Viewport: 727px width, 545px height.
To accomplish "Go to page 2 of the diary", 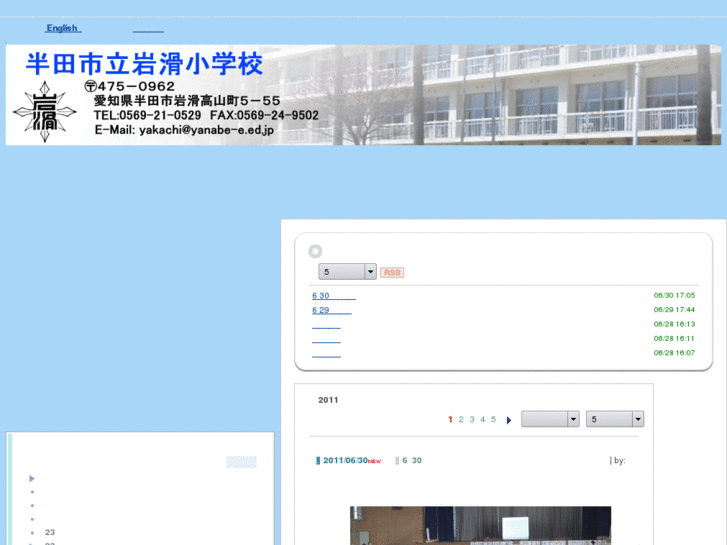I will click(461, 419).
